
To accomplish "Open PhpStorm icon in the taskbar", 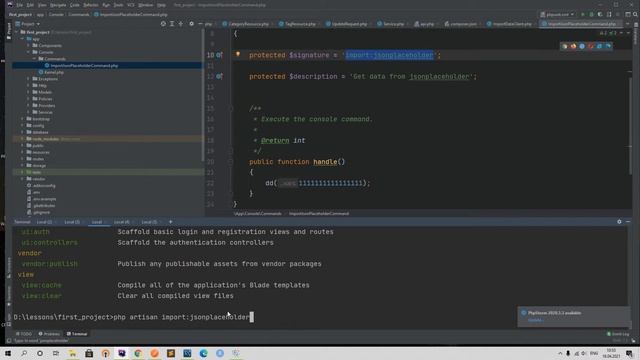I will 122,353.
